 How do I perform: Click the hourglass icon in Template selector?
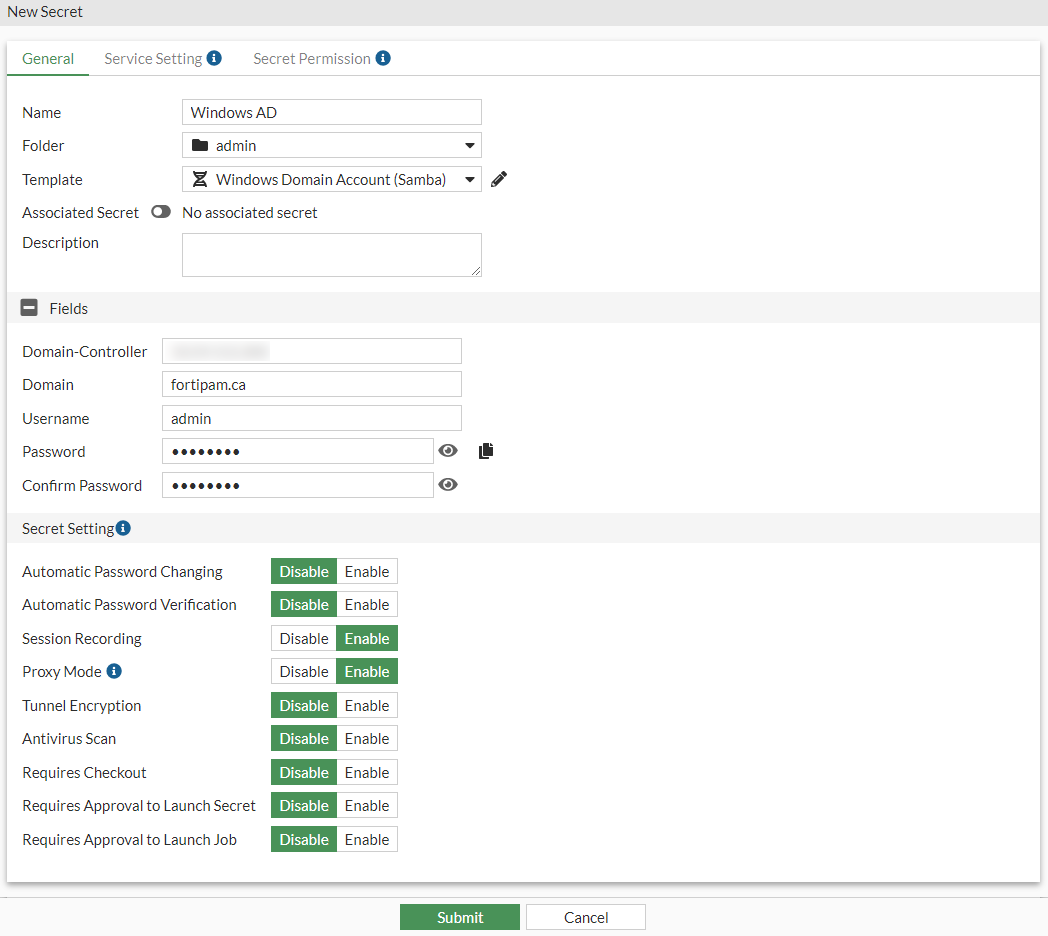pyautogui.click(x=202, y=179)
